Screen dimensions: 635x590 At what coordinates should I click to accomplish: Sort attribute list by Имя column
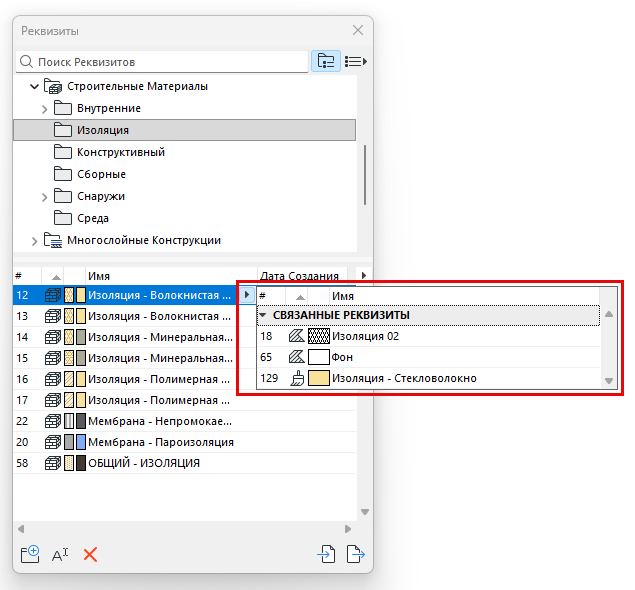171,276
